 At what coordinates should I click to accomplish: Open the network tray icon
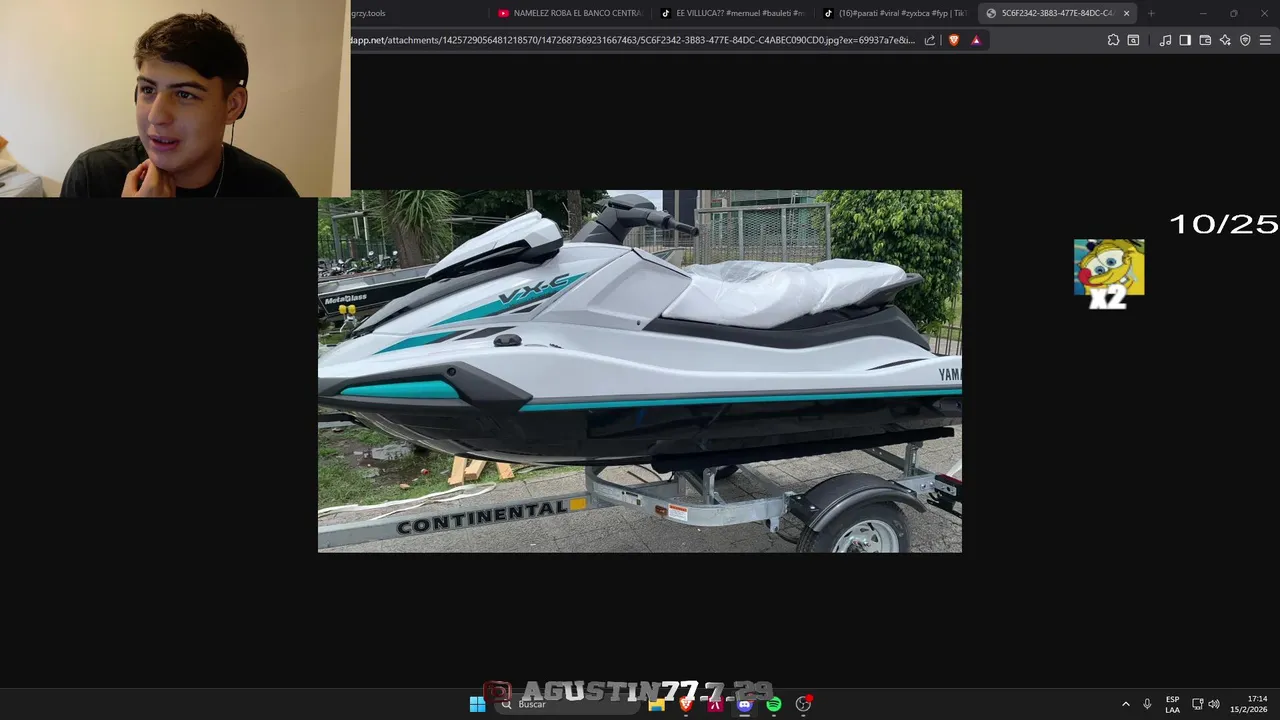click(1197, 704)
